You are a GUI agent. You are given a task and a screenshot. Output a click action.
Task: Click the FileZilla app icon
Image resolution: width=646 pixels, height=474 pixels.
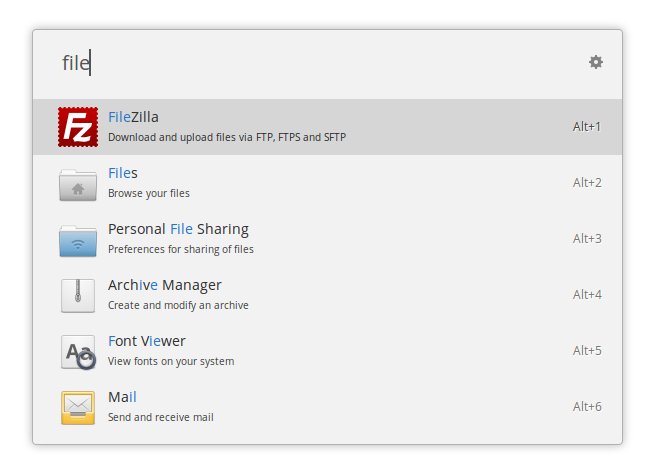(78, 127)
